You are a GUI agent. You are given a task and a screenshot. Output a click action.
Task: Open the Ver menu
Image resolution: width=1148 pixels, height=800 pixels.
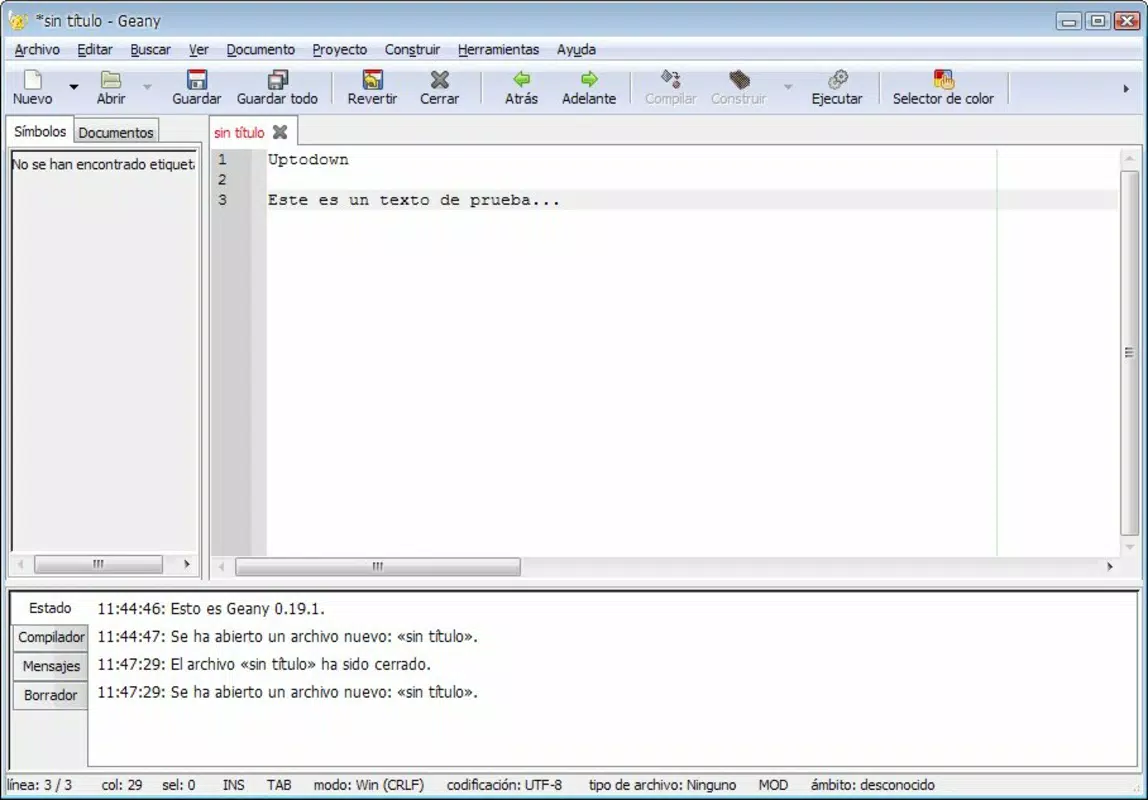(x=198, y=50)
